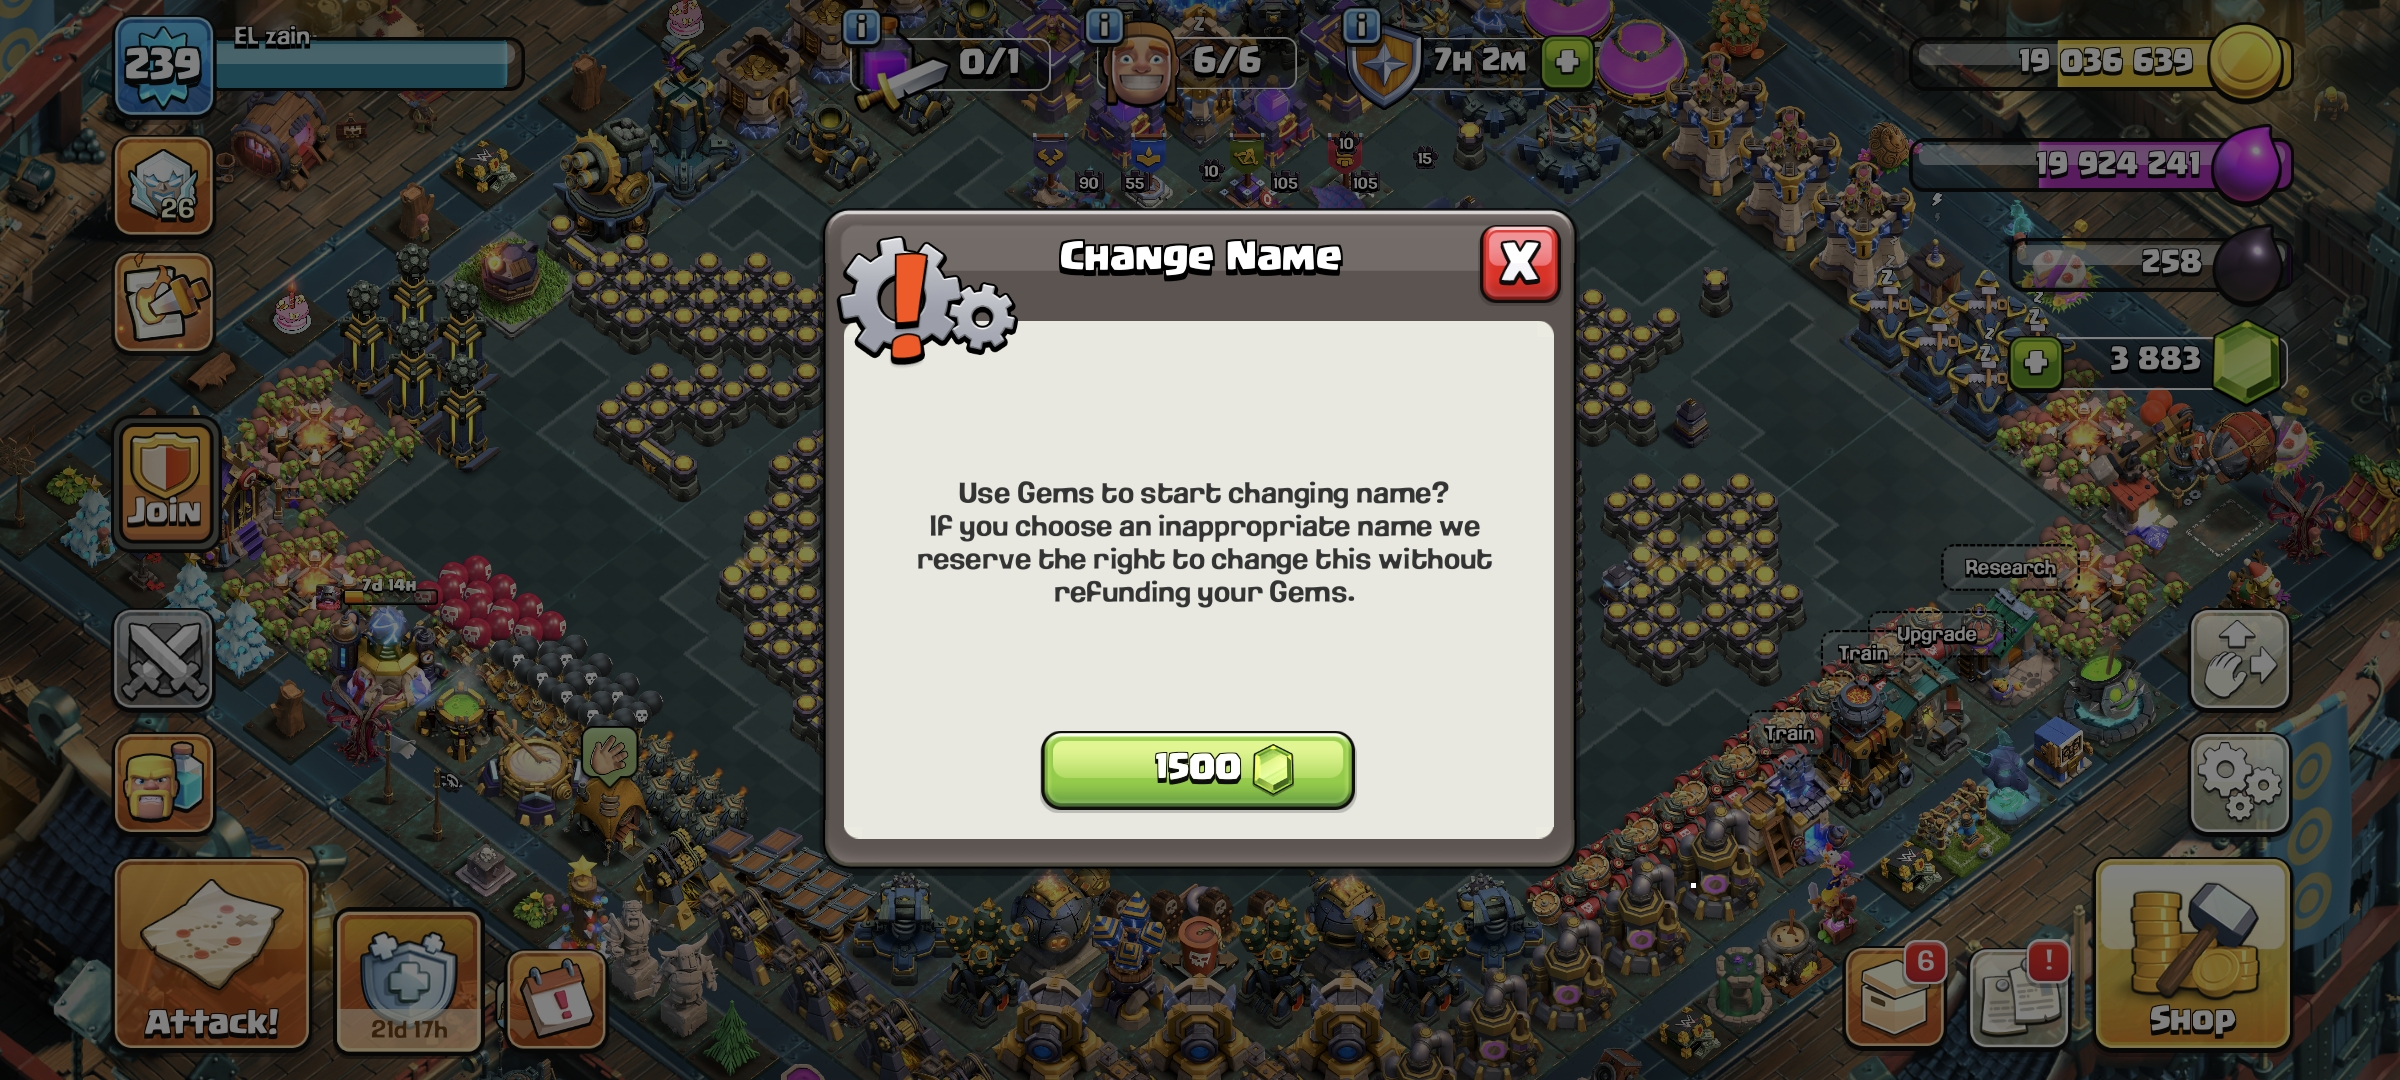Viewport: 2400px width, 1080px height.
Task: Extend shield with the green plus button
Action: [x=1567, y=62]
